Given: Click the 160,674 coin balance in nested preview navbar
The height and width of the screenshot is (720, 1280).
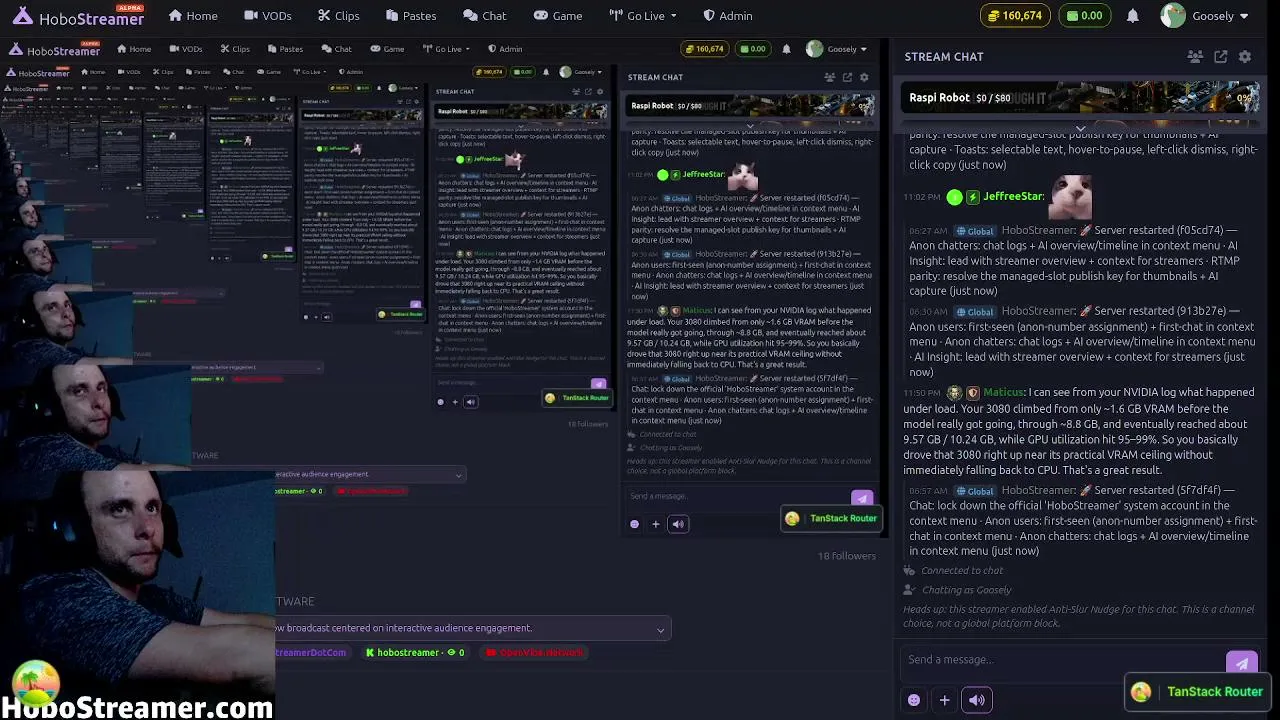Looking at the screenshot, I should 703,49.
